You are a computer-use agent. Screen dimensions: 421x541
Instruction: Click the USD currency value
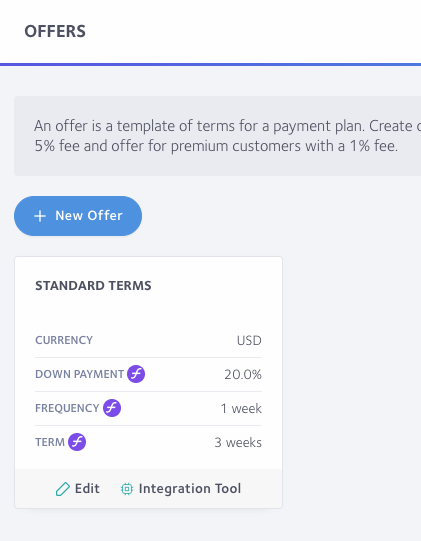point(249,341)
